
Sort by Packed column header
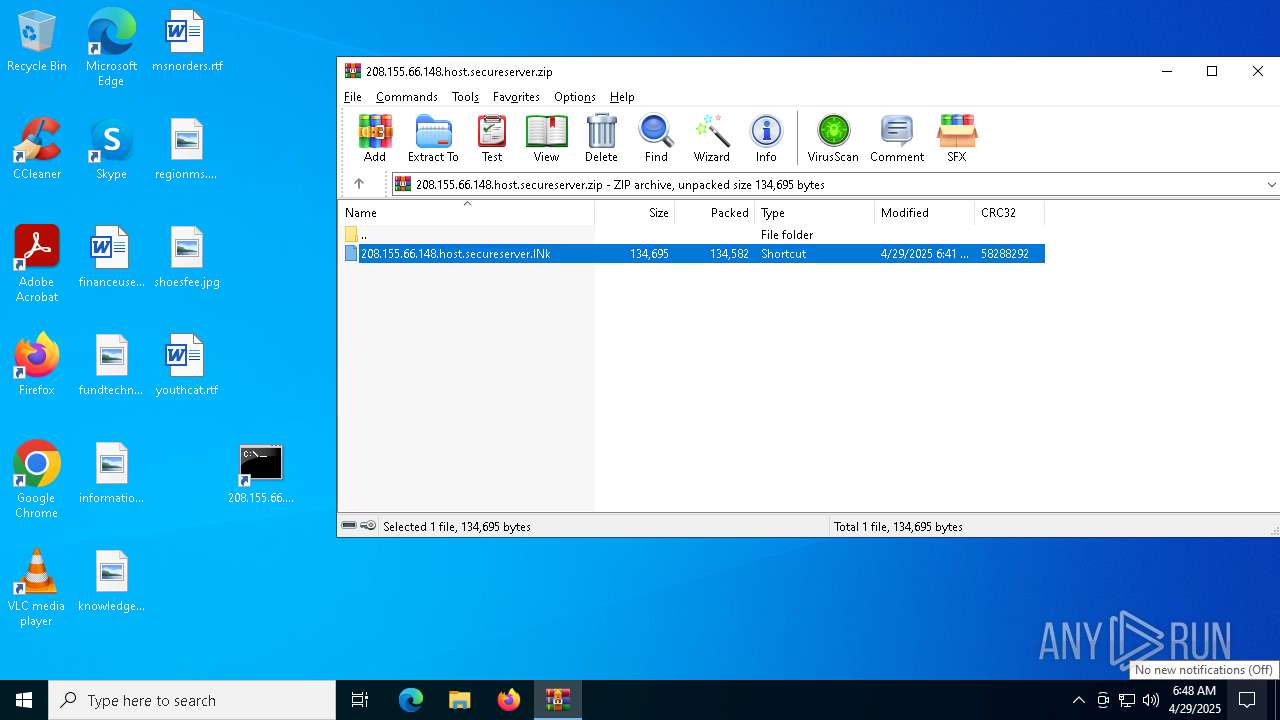pos(715,213)
